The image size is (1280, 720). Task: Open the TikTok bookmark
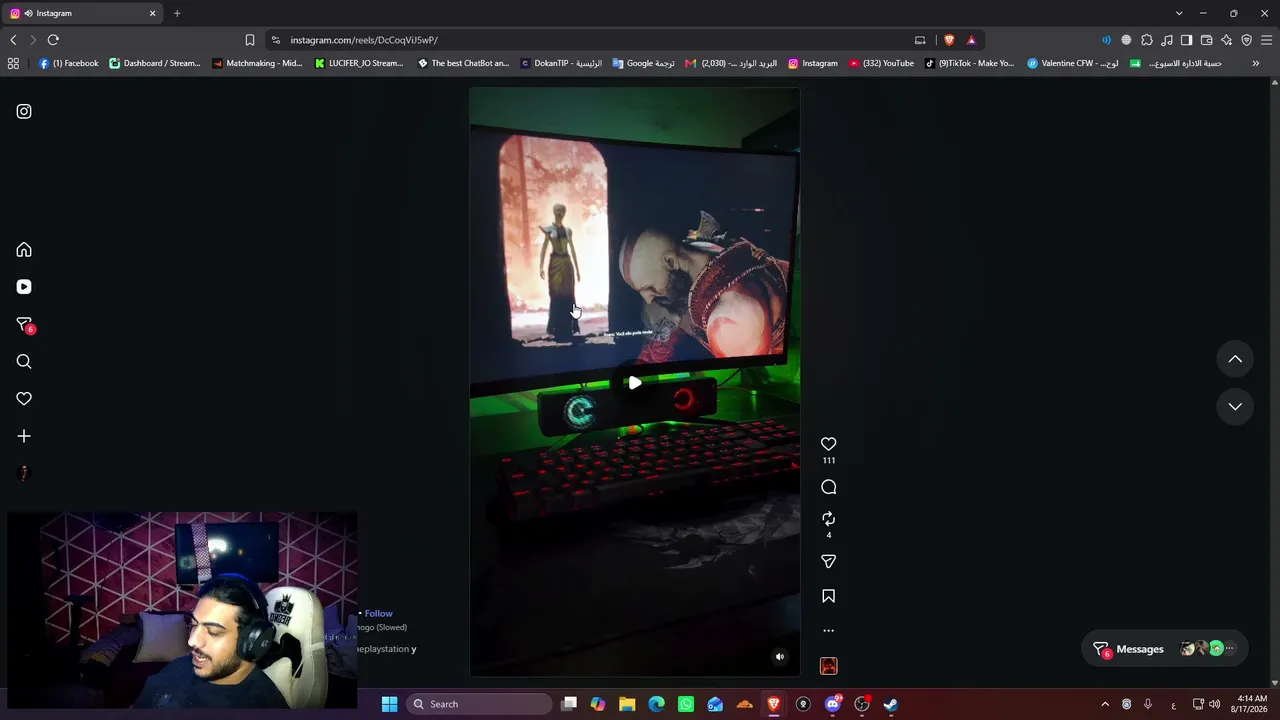coord(969,63)
